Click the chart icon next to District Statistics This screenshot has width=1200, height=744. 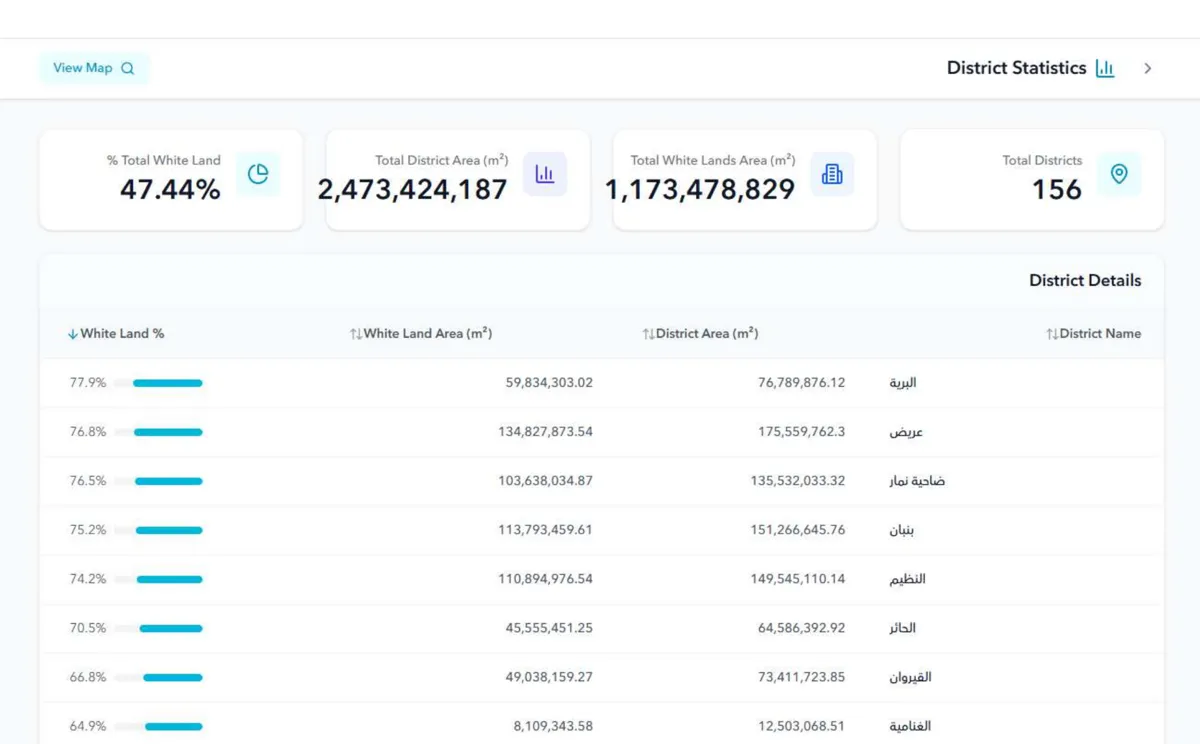(1105, 68)
